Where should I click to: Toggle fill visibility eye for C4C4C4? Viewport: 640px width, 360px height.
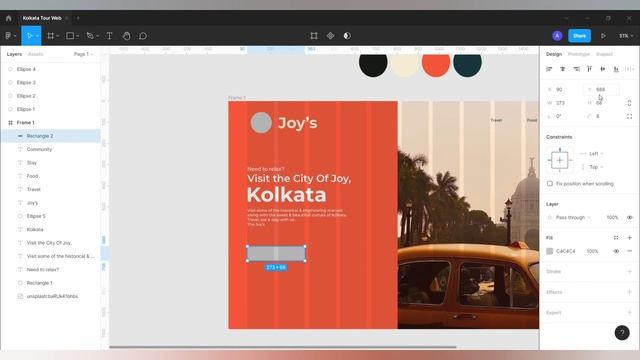pyautogui.click(x=616, y=251)
